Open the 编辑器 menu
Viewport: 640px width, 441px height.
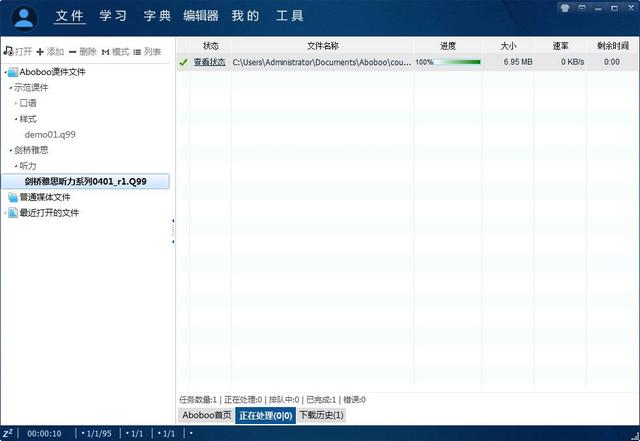point(201,16)
